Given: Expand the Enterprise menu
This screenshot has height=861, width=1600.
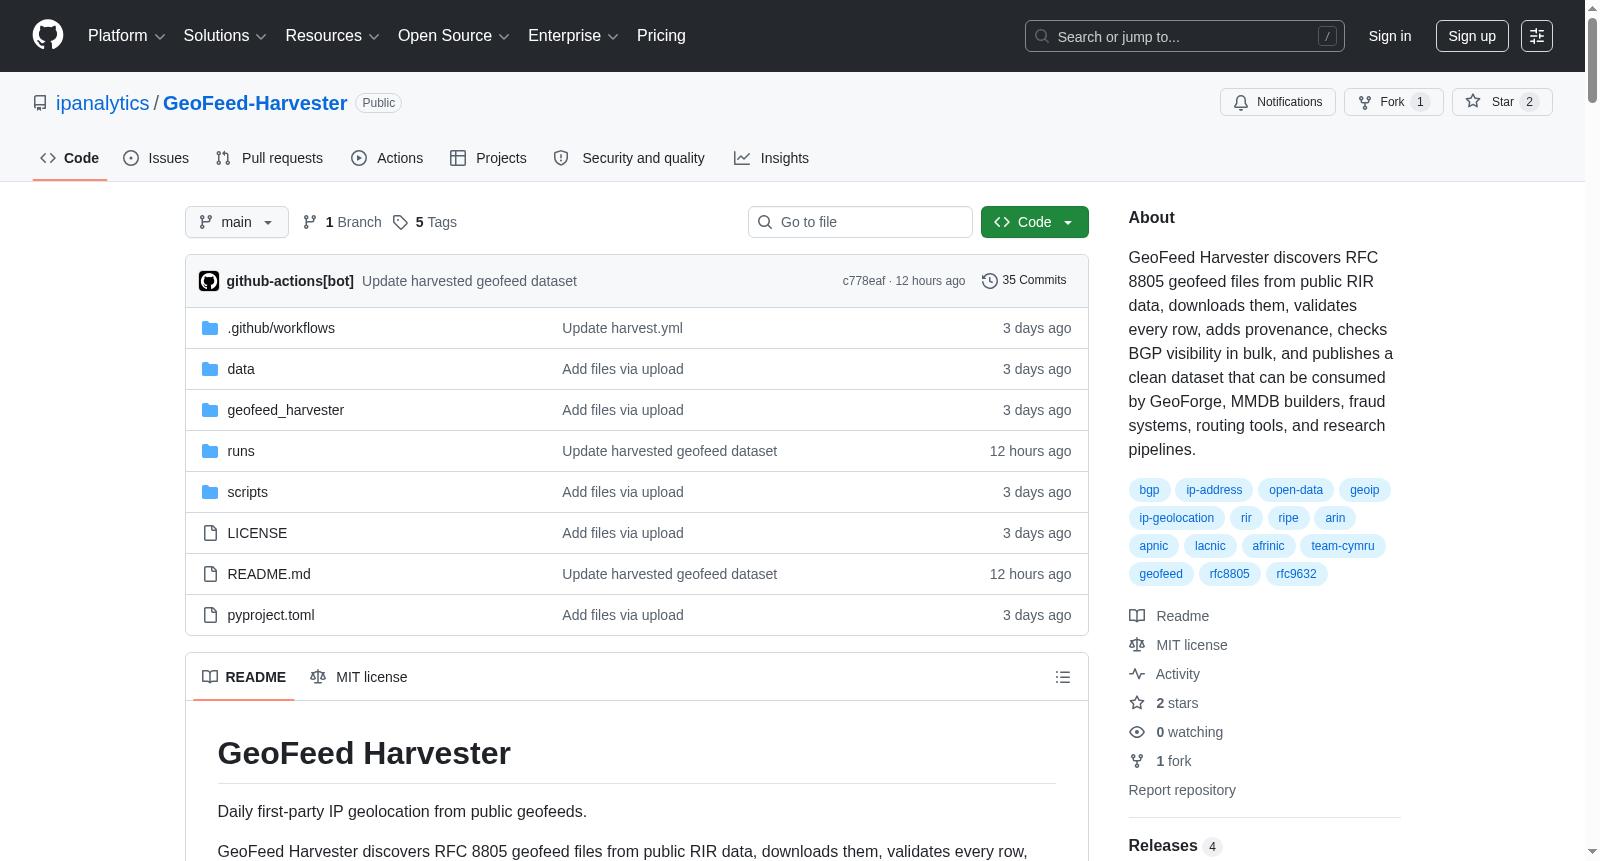Looking at the screenshot, I should (x=573, y=36).
